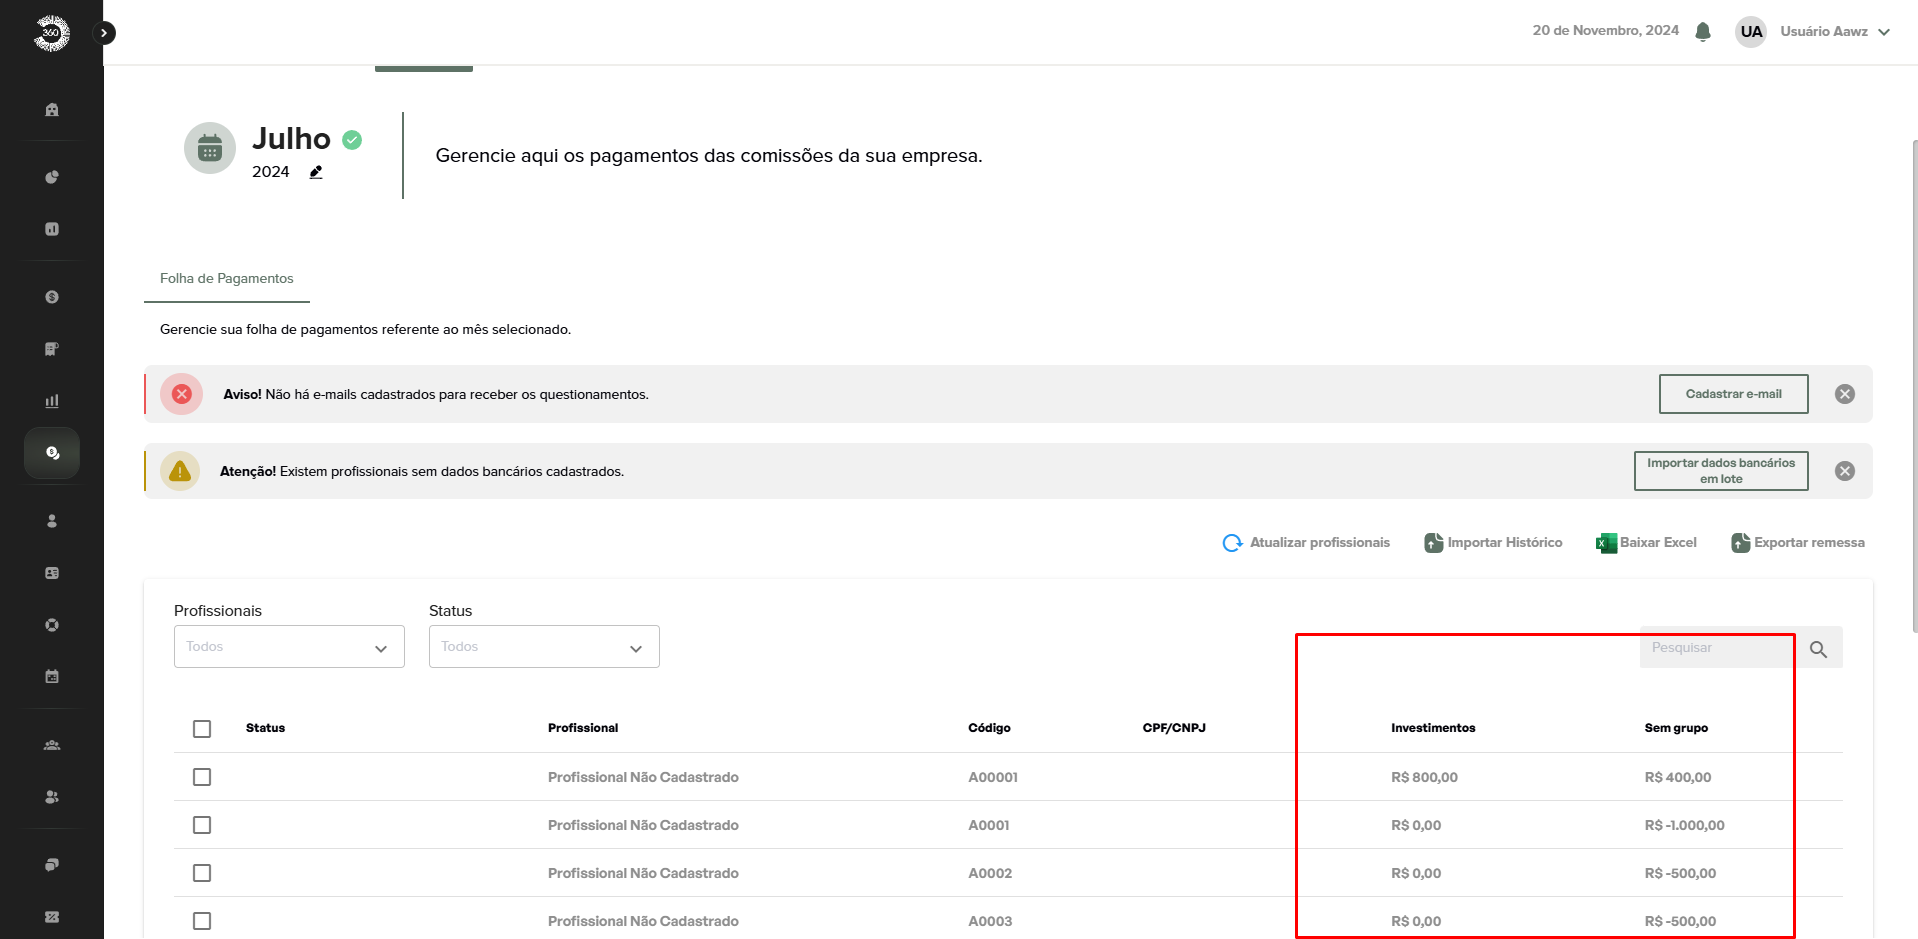Click the Cadastrar e-mail button

[x=1733, y=394]
